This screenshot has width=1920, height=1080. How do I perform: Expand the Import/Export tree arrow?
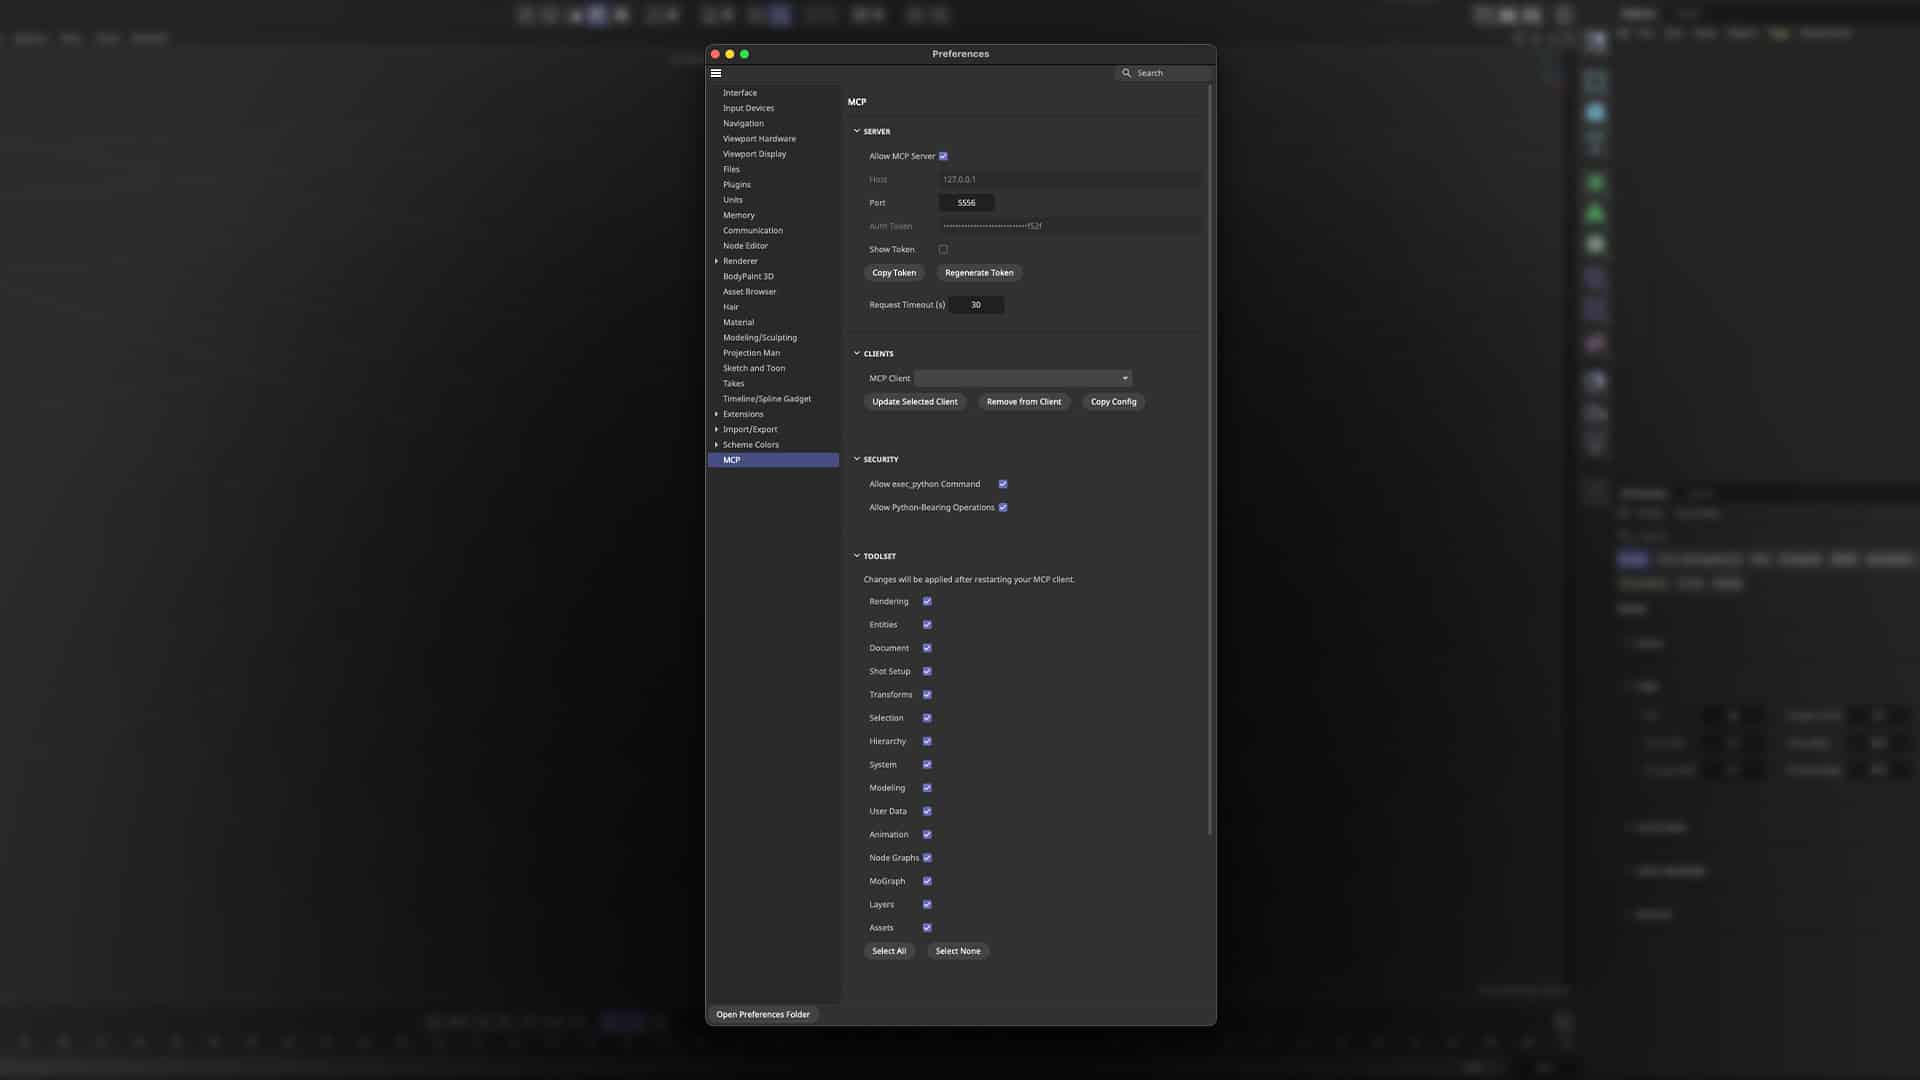coord(716,429)
